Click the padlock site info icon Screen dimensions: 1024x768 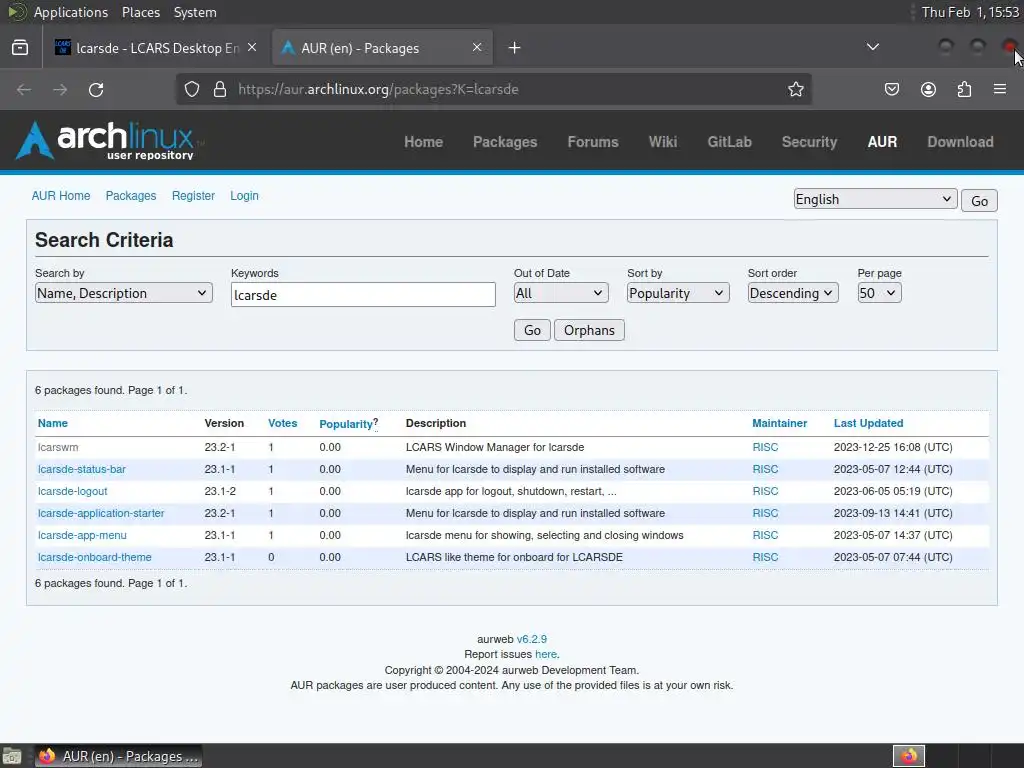pyautogui.click(x=220, y=89)
